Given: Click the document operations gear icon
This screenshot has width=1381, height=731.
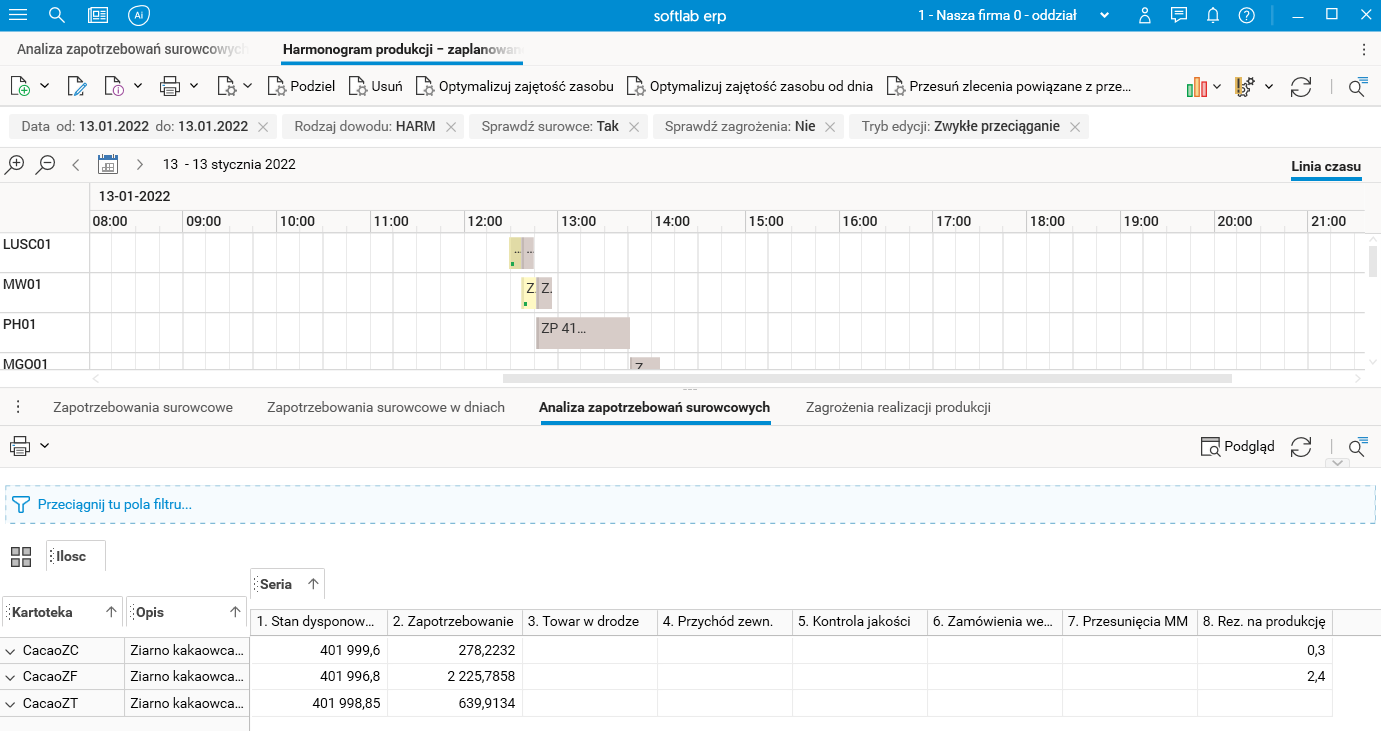Looking at the screenshot, I should coord(227,87).
